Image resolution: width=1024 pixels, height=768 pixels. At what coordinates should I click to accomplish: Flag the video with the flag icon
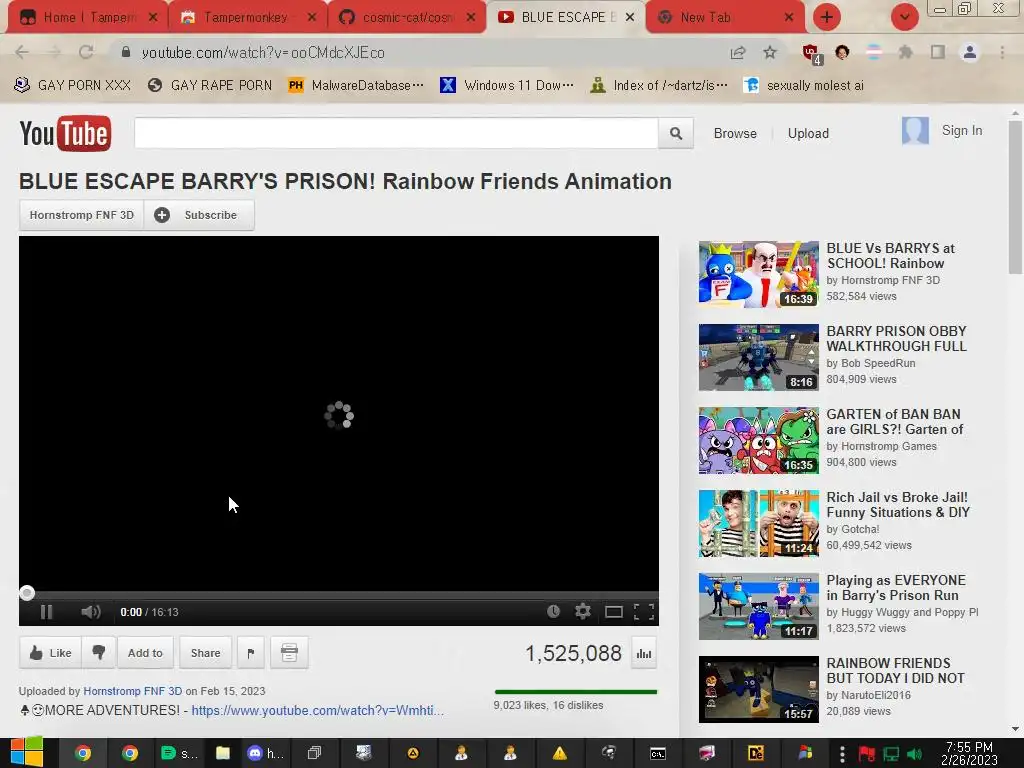pos(251,652)
